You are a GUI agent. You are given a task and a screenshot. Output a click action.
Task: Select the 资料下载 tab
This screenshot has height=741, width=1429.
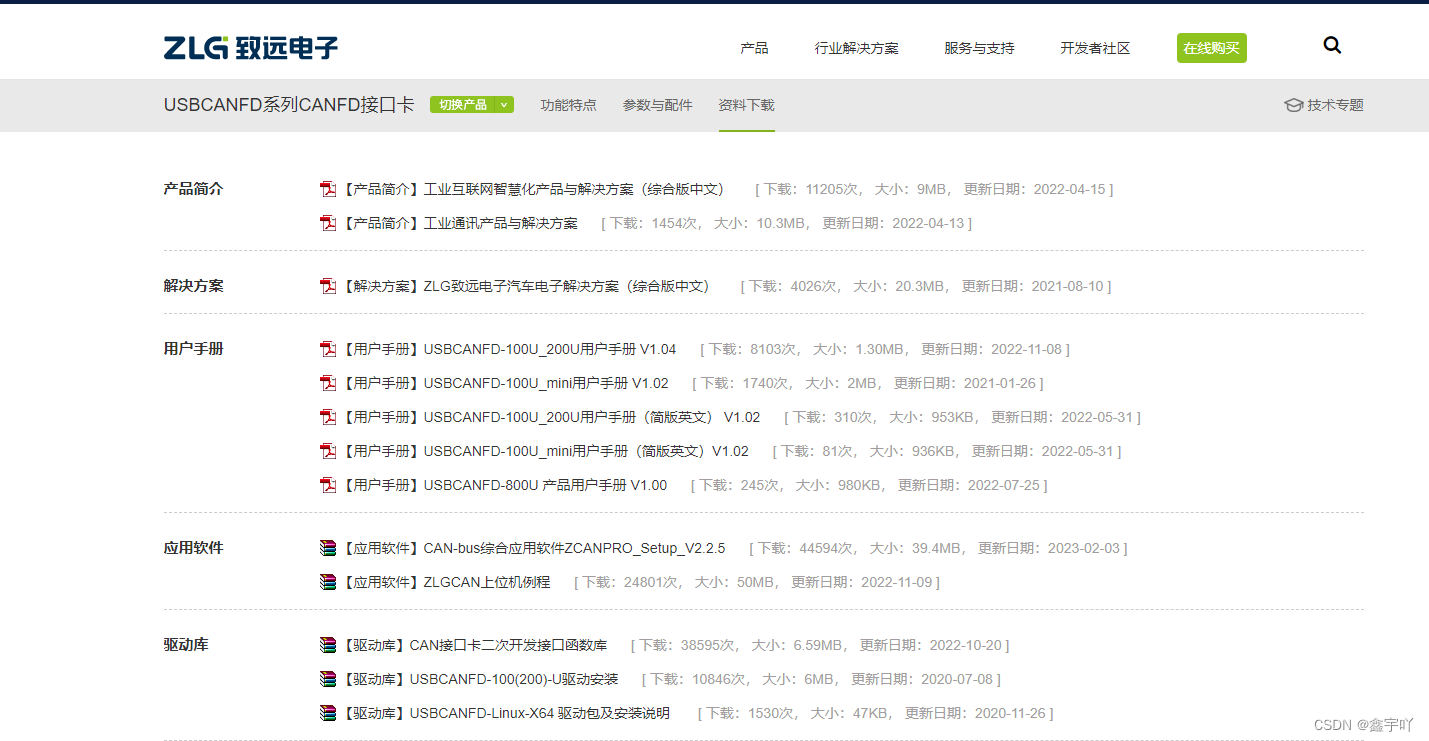click(x=746, y=105)
